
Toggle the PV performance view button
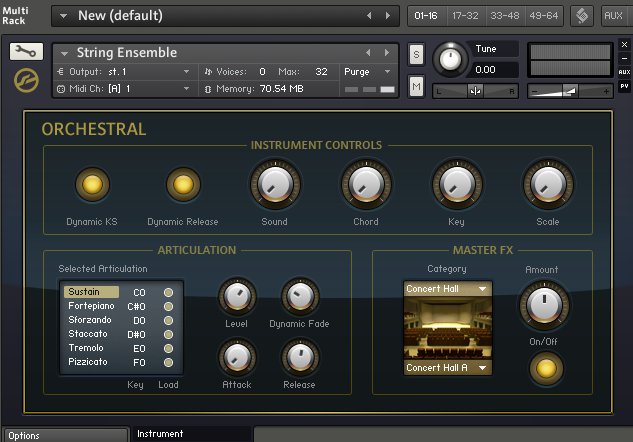tap(624, 86)
